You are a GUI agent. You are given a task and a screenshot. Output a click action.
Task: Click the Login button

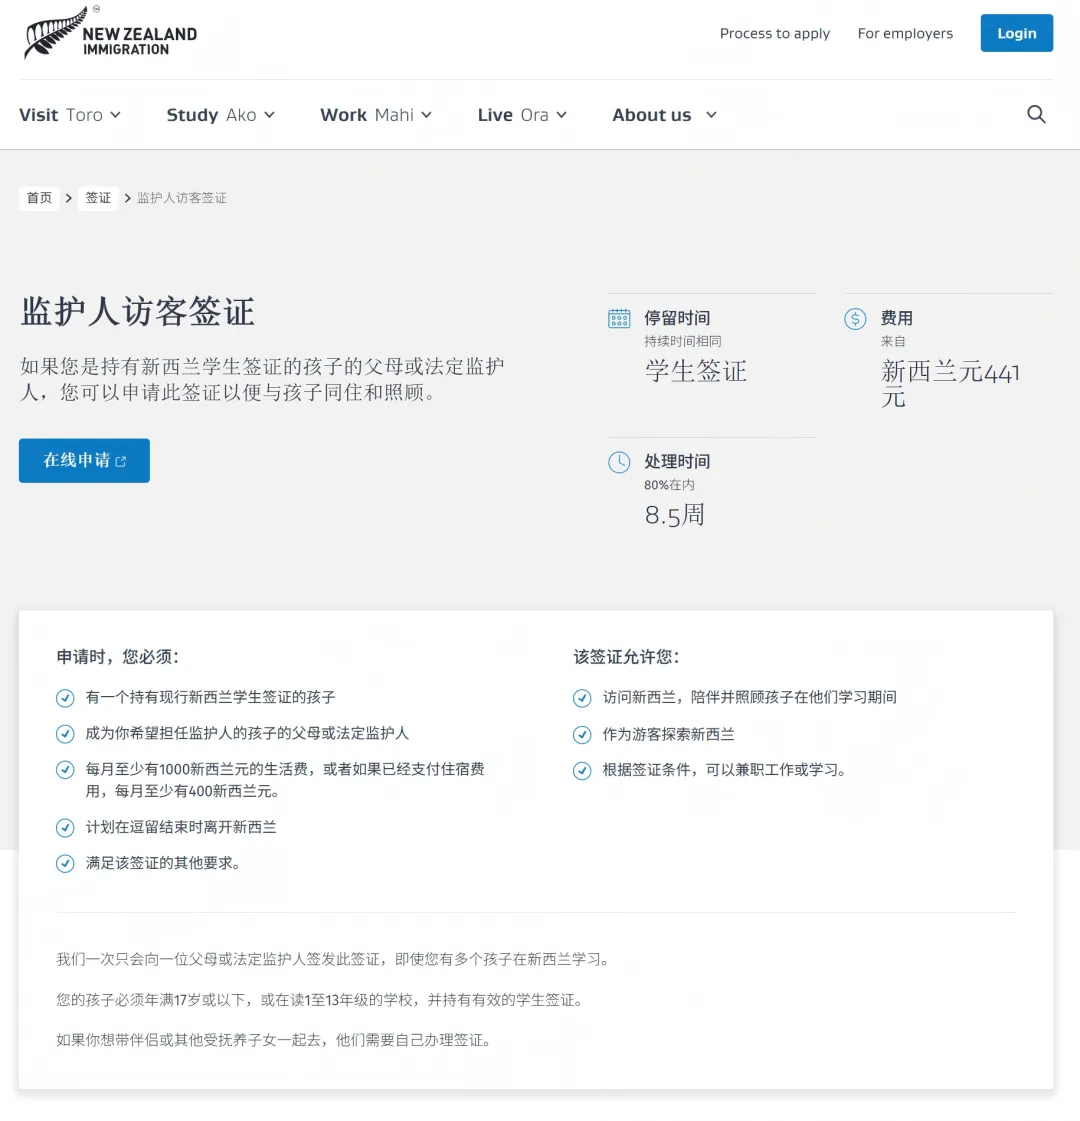tap(1016, 33)
